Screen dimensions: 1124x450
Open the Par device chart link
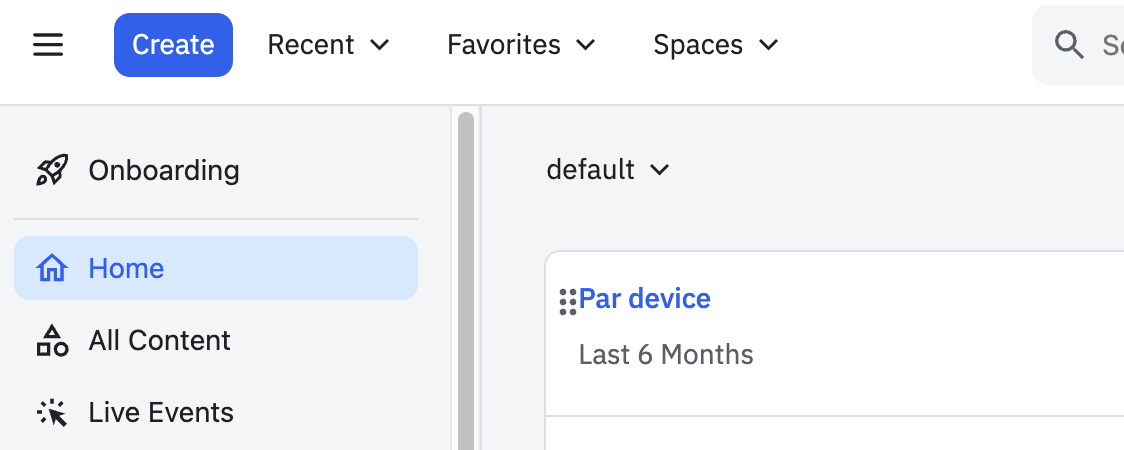[x=645, y=299]
